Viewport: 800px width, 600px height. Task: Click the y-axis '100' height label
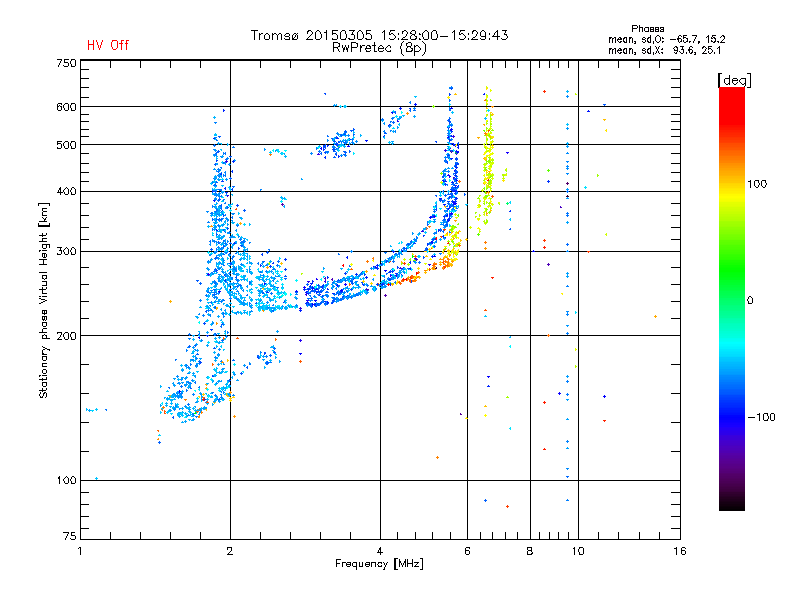66,480
